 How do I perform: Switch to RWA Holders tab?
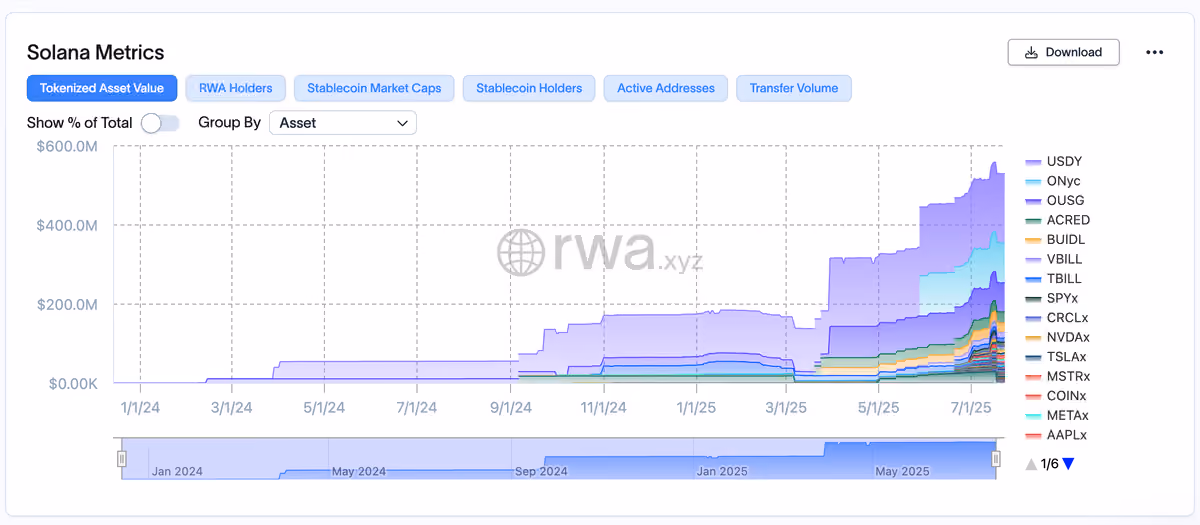click(236, 88)
